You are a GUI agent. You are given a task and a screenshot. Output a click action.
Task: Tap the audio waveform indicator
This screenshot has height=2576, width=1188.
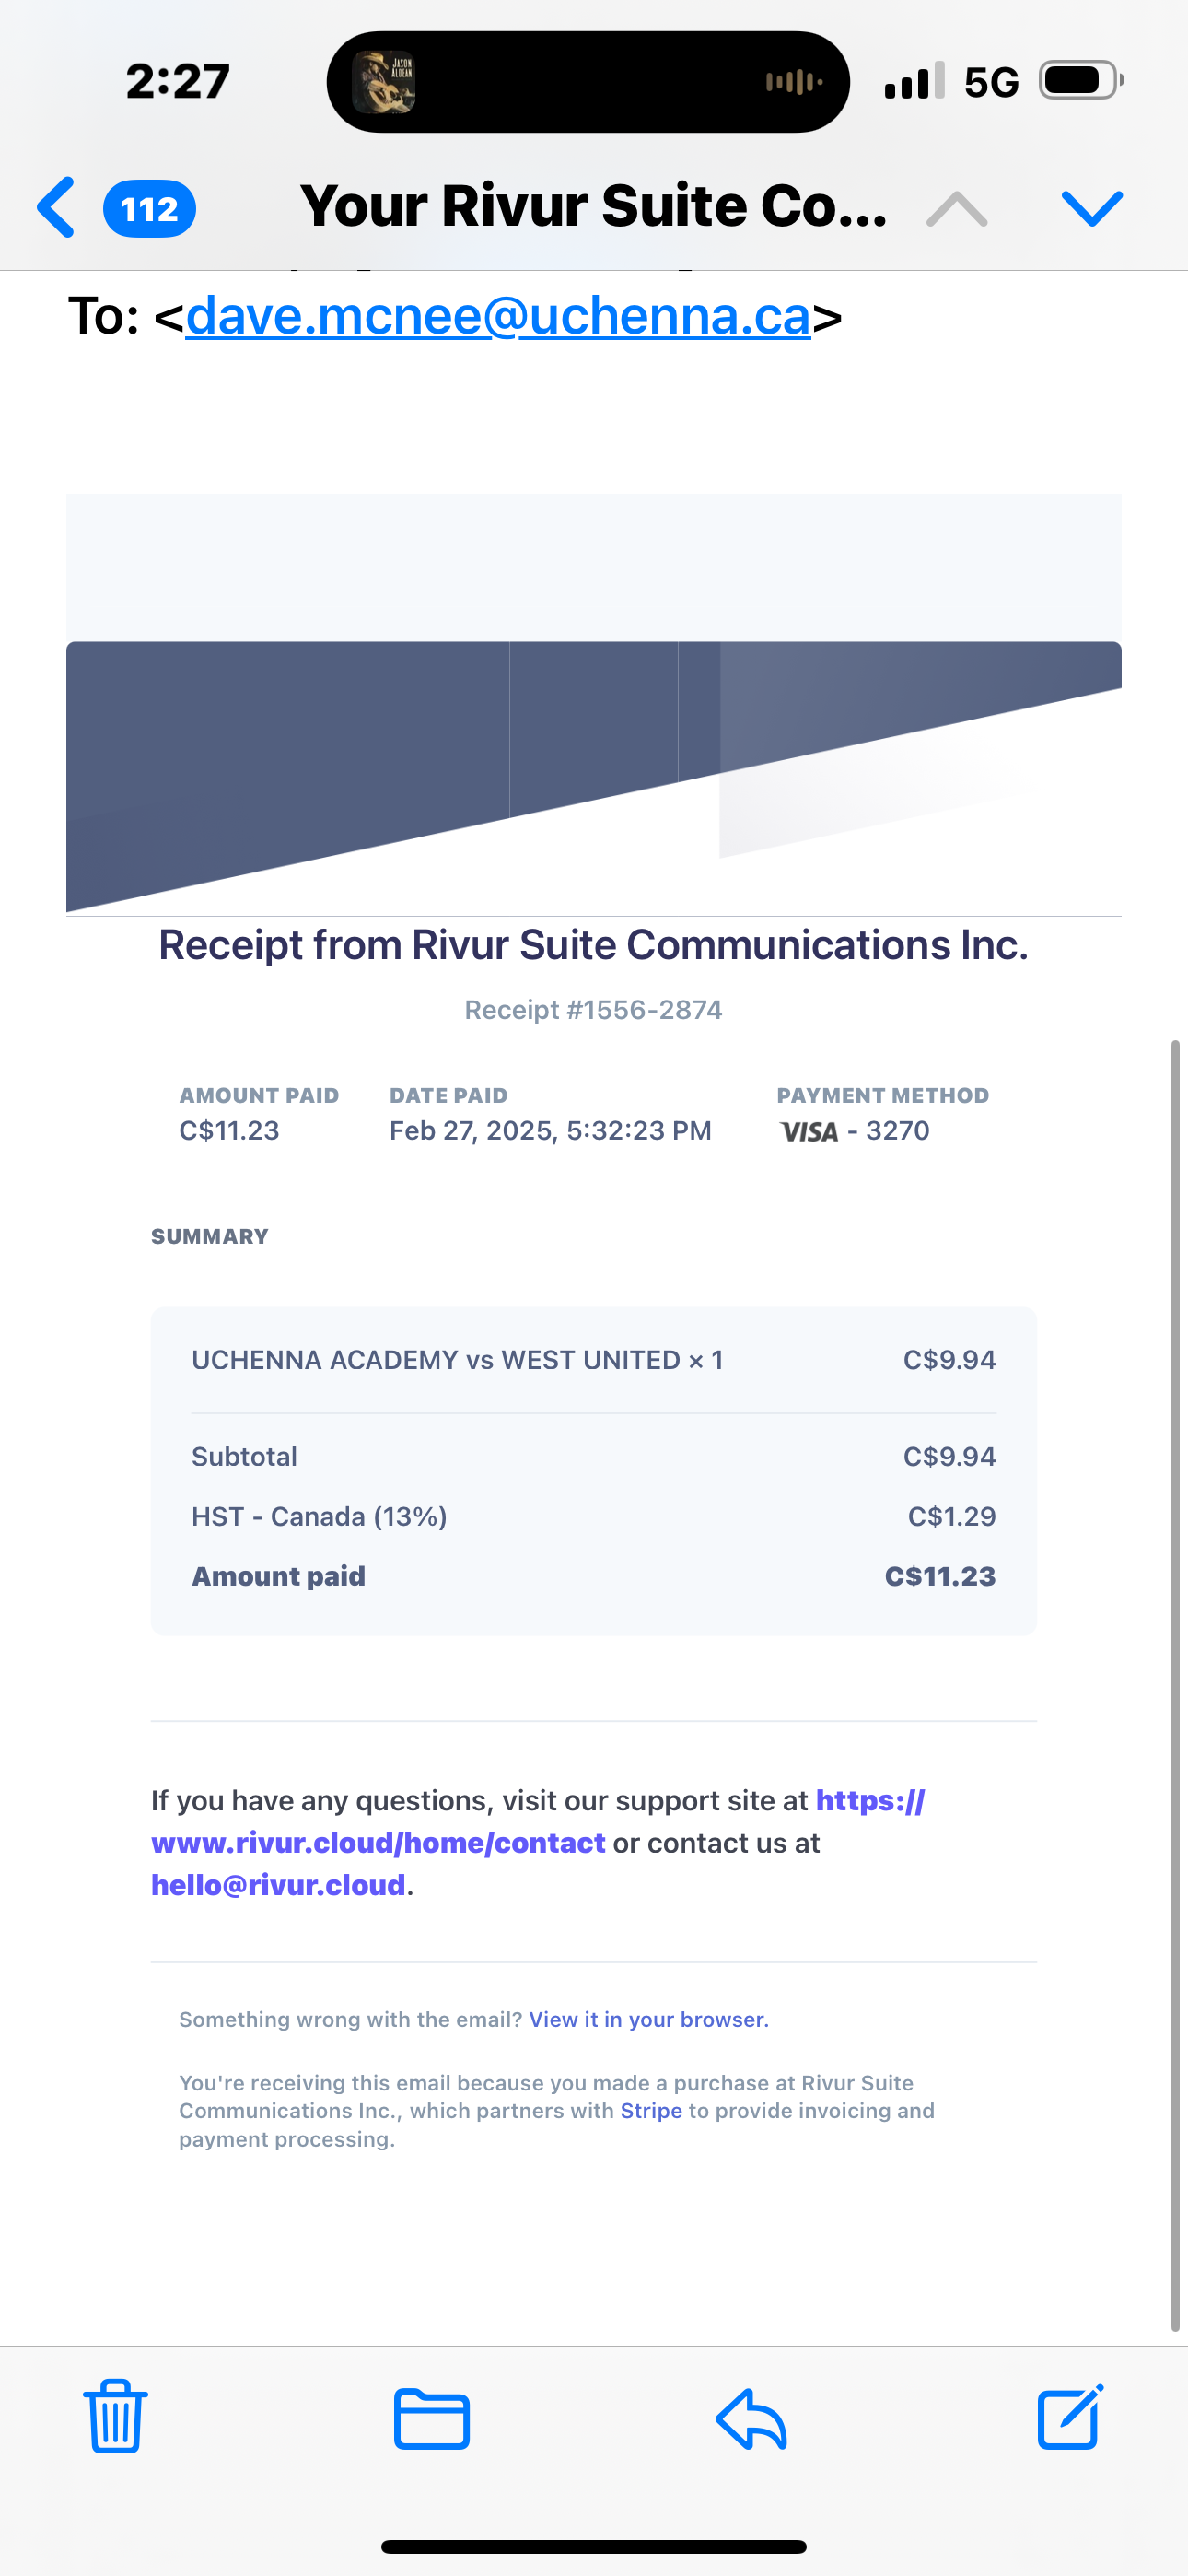coord(794,82)
